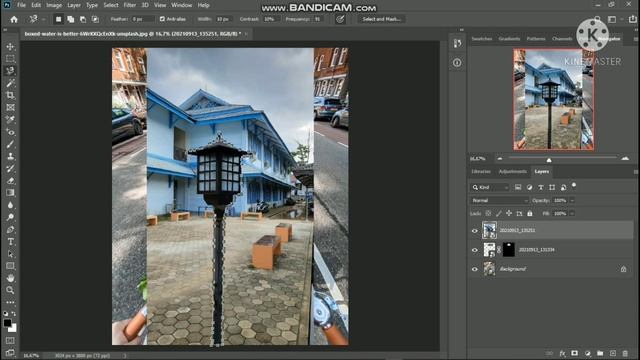Select the Zoom tool
640x360 pixels.
(x=10, y=290)
